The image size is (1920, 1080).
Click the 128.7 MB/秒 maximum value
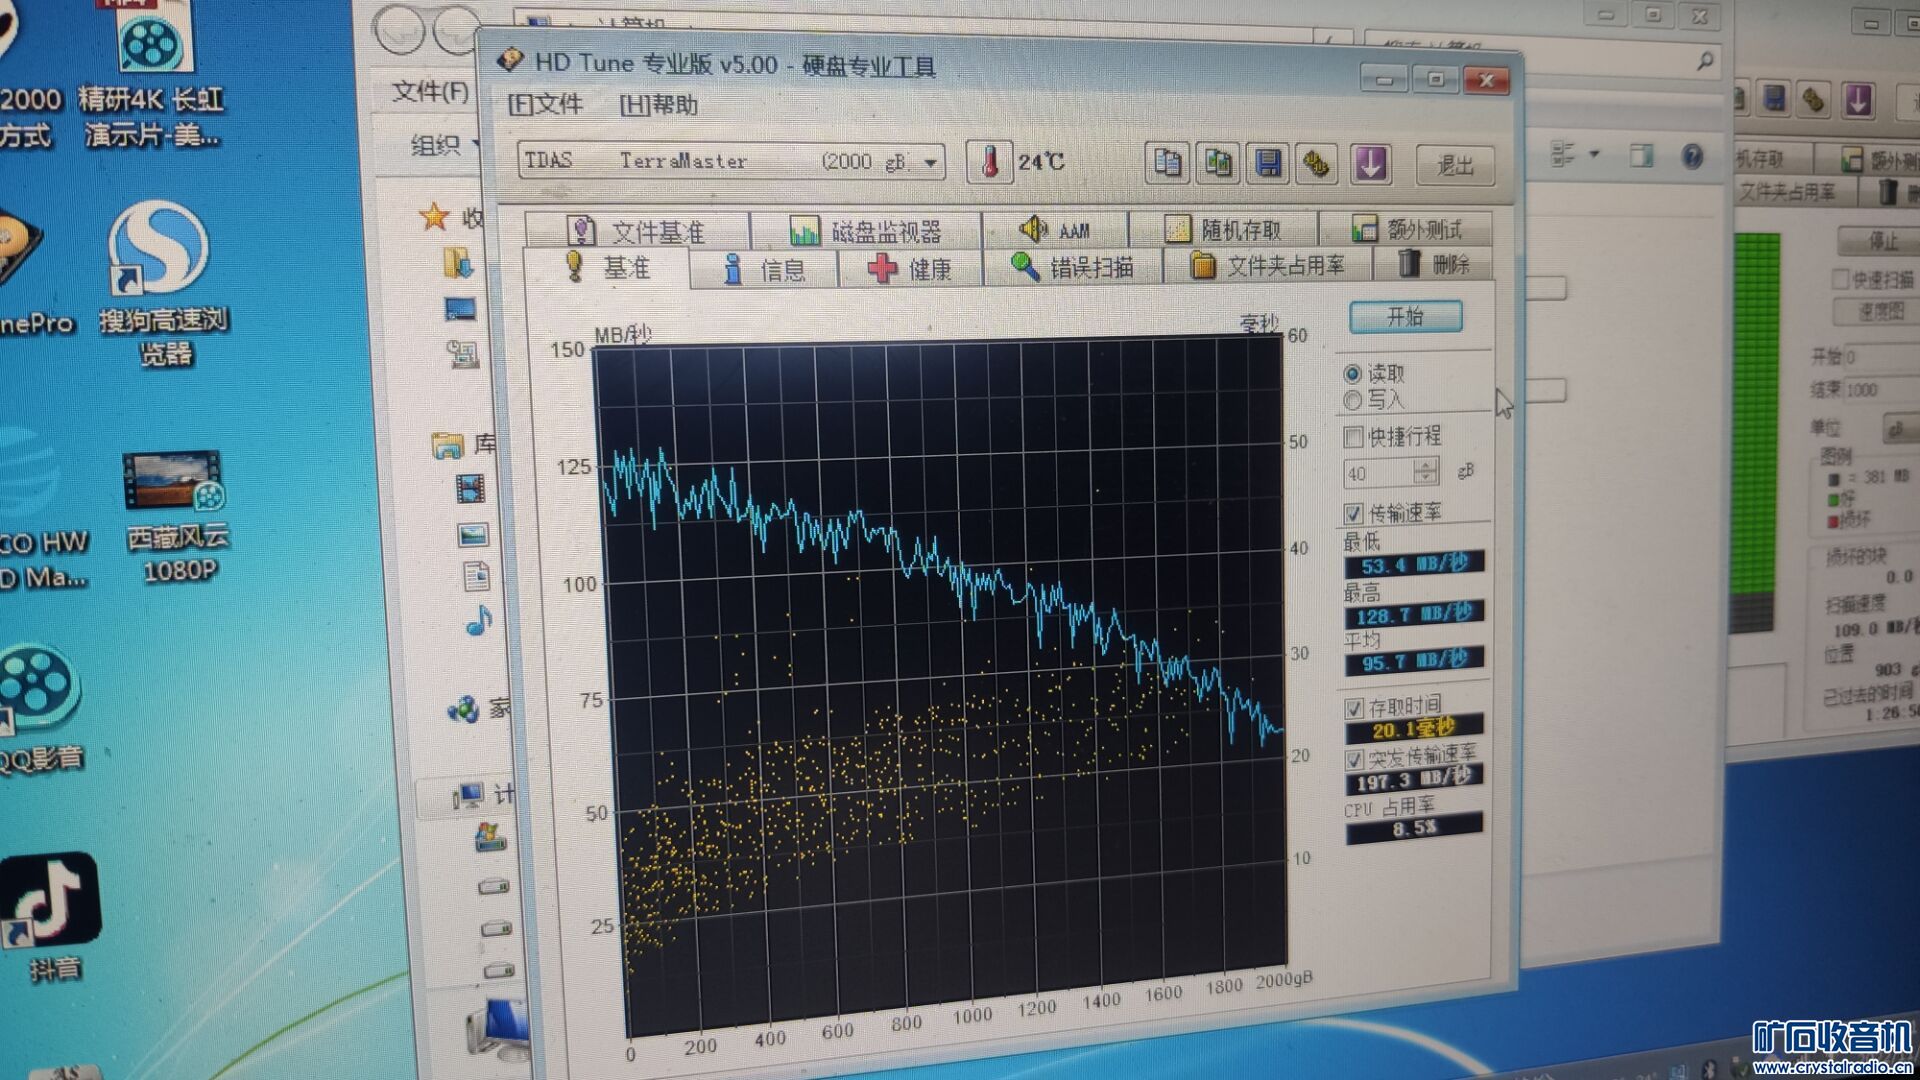1414,613
